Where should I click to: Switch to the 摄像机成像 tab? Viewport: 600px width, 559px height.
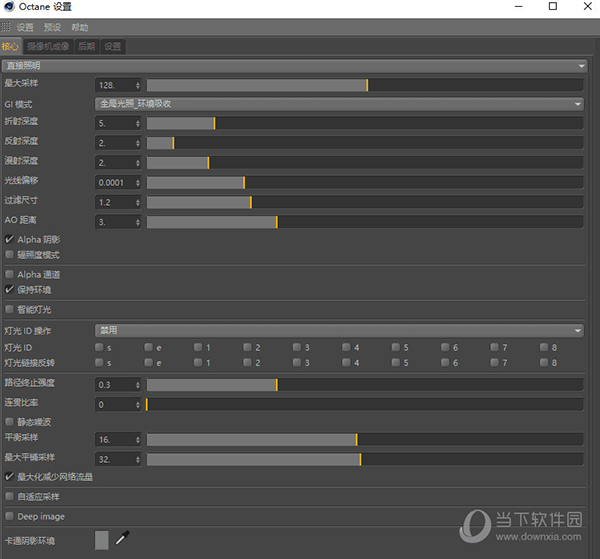click(48, 46)
